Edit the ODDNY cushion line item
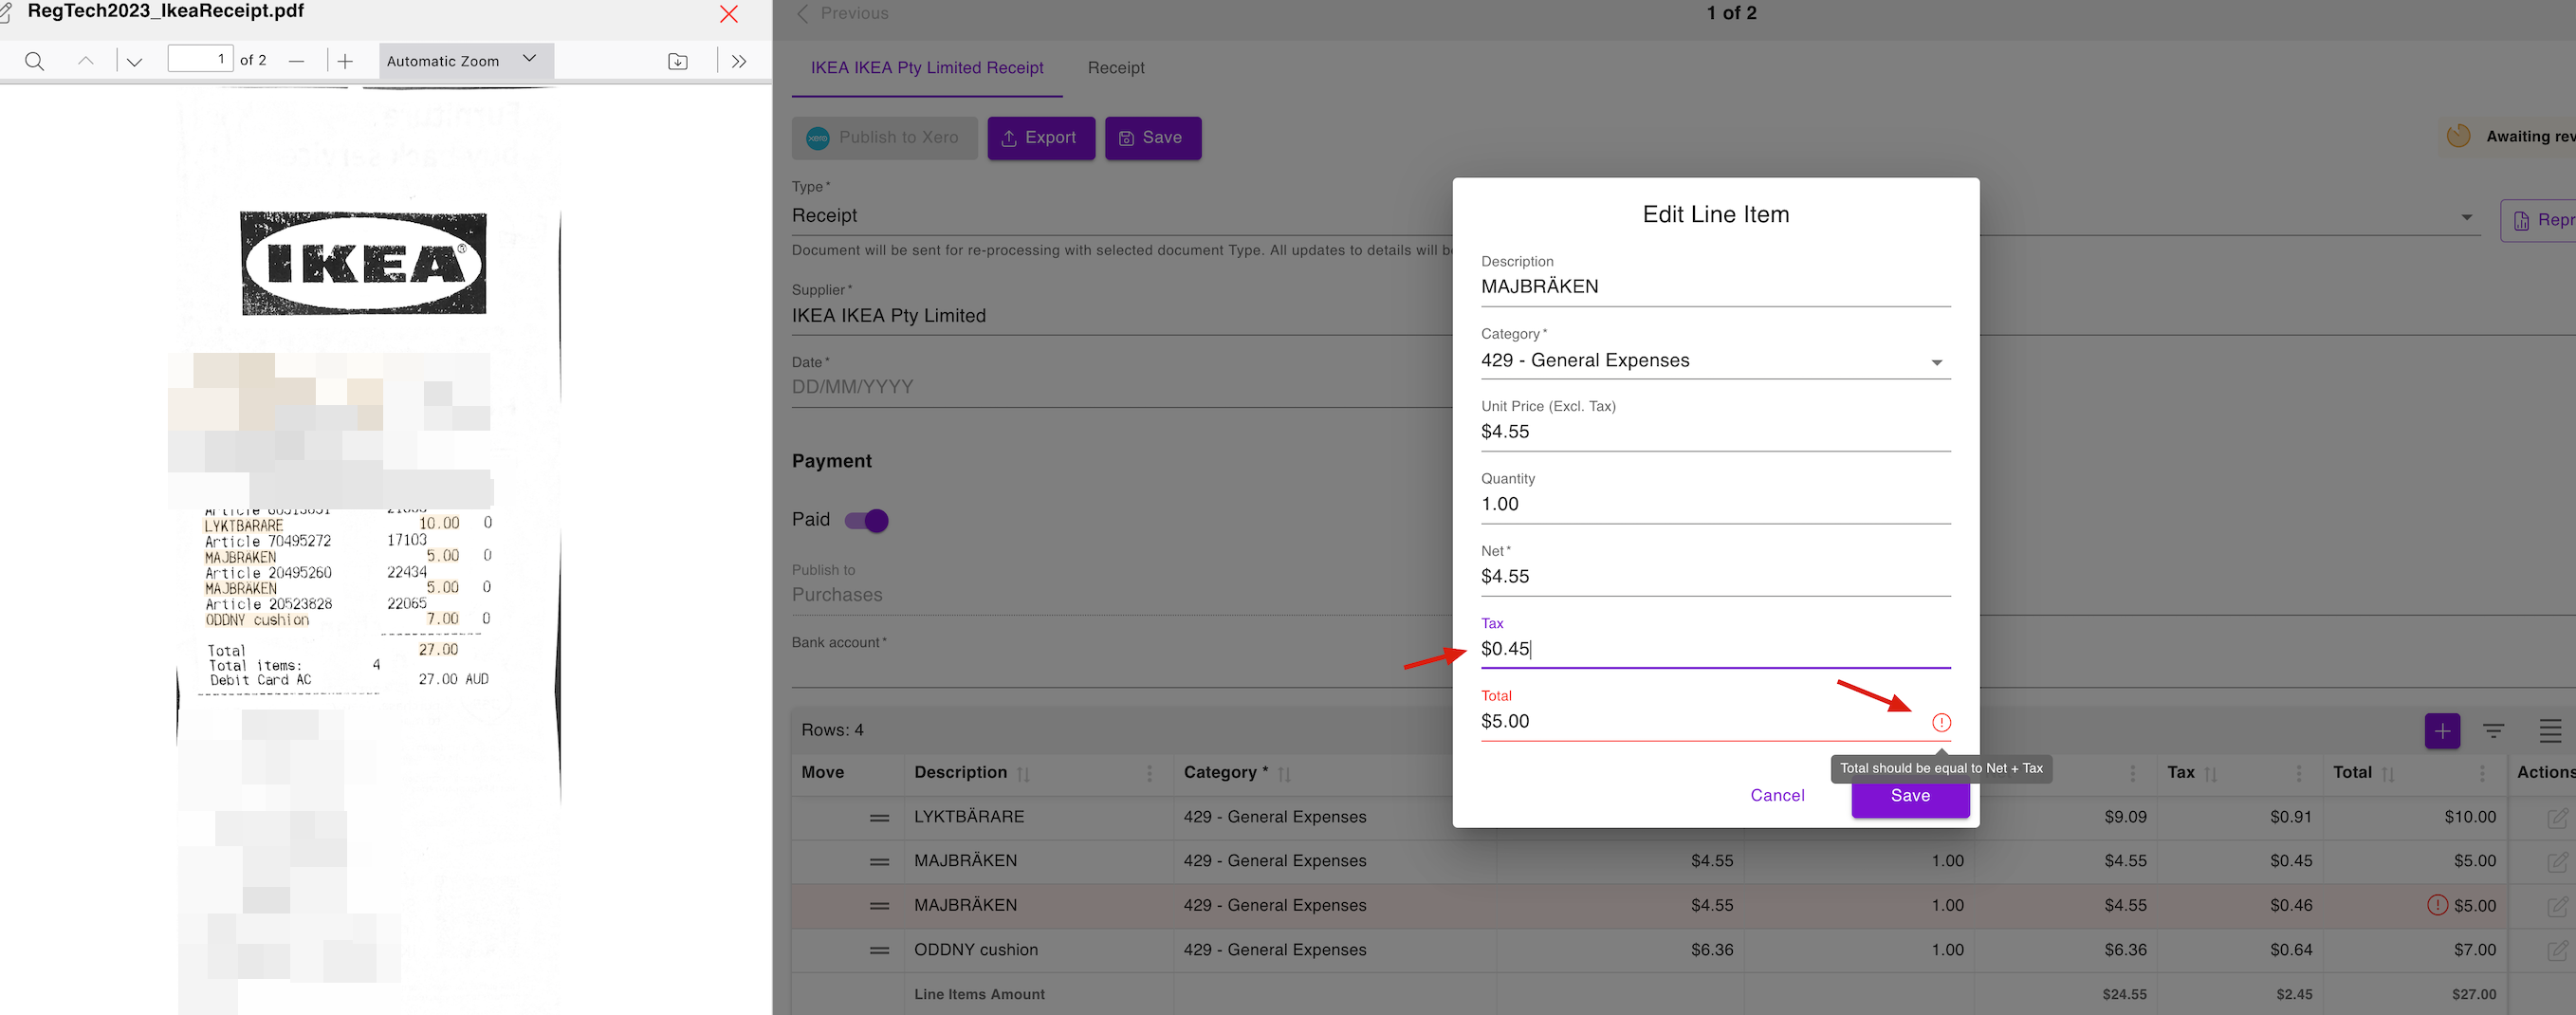 (2557, 950)
